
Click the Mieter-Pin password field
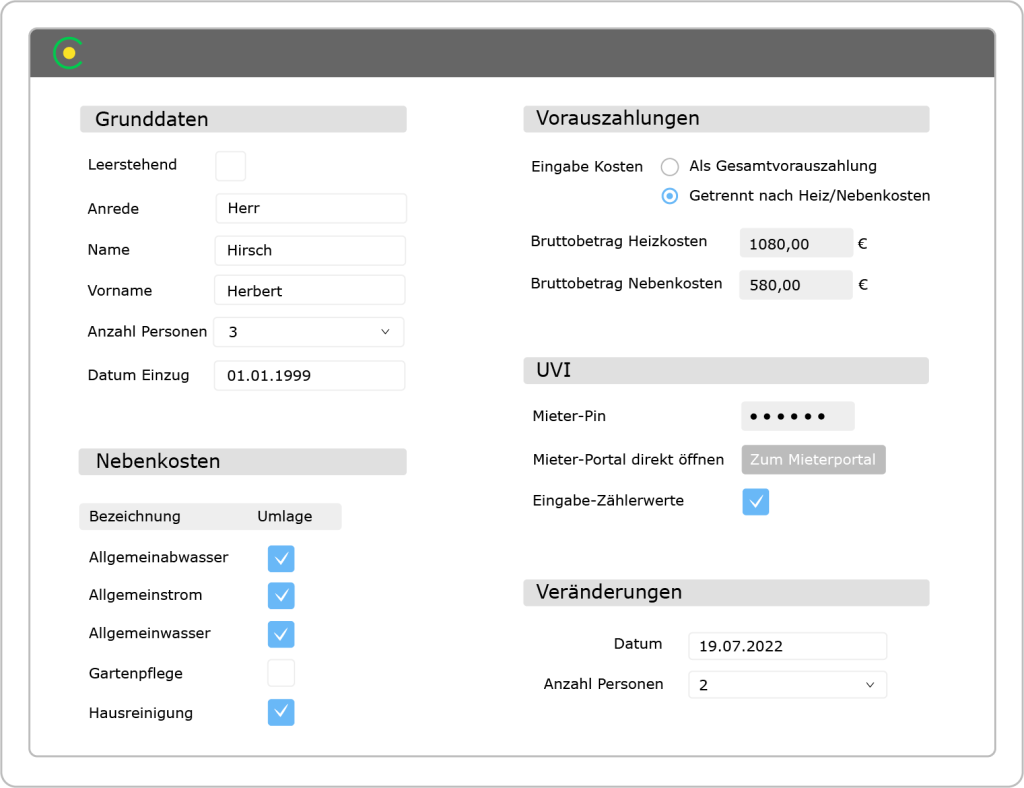(797, 416)
